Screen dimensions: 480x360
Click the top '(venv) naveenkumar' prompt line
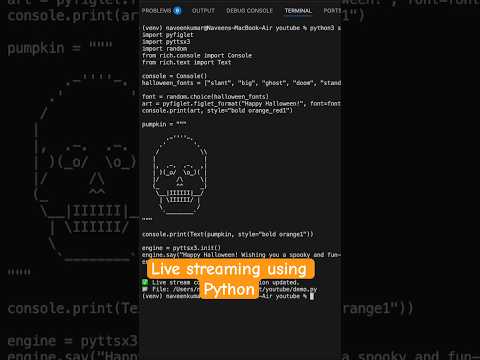click(x=241, y=28)
